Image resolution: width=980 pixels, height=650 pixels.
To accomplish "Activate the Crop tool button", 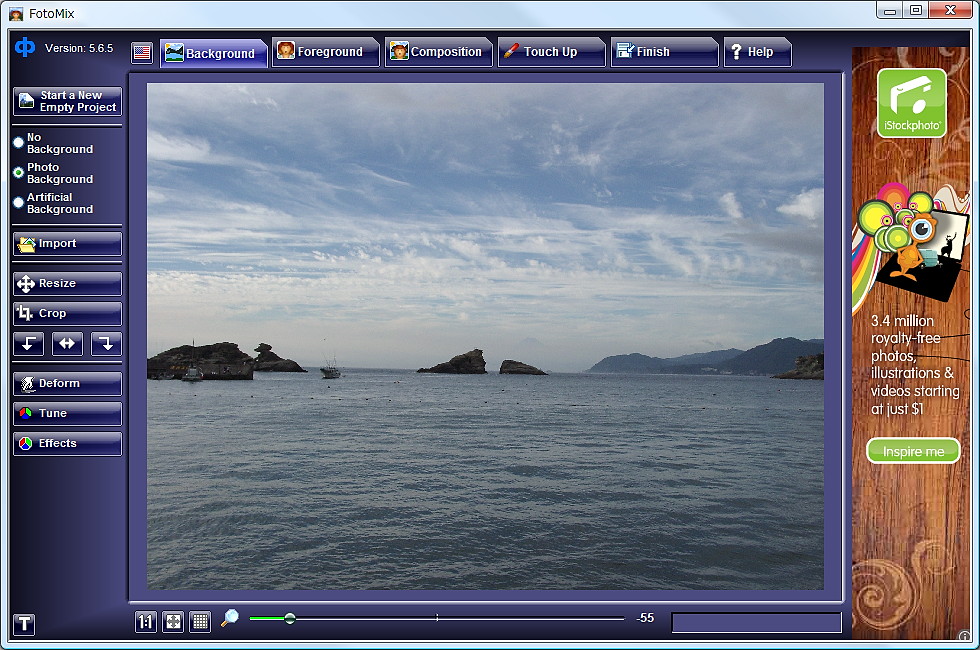I will [68, 314].
